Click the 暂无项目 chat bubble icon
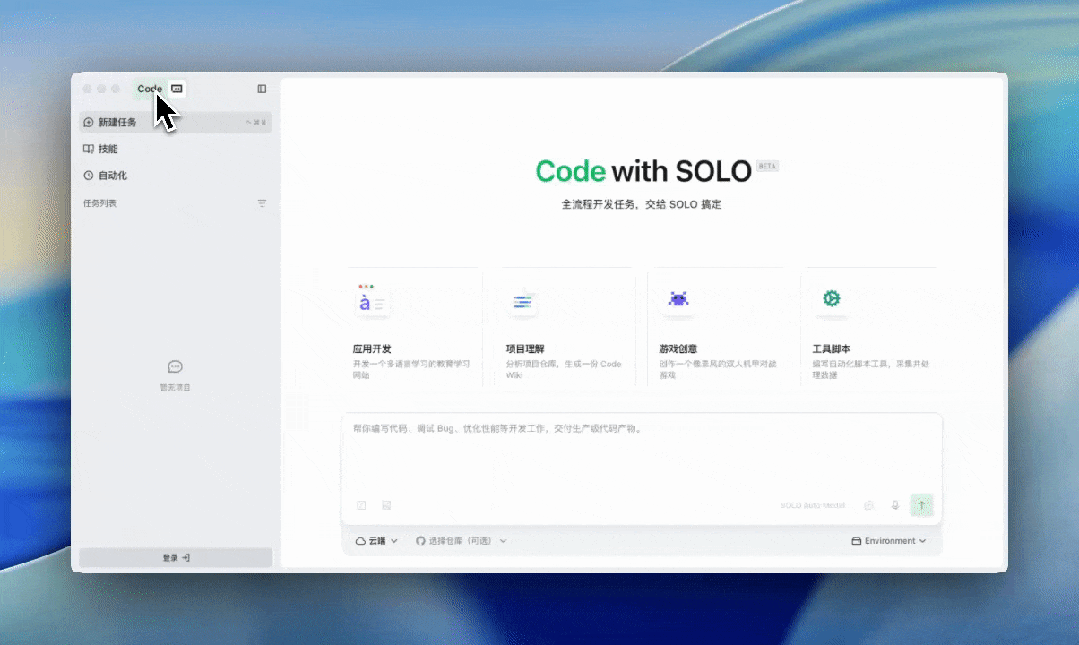This screenshot has height=645, width=1079. click(x=175, y=367)
